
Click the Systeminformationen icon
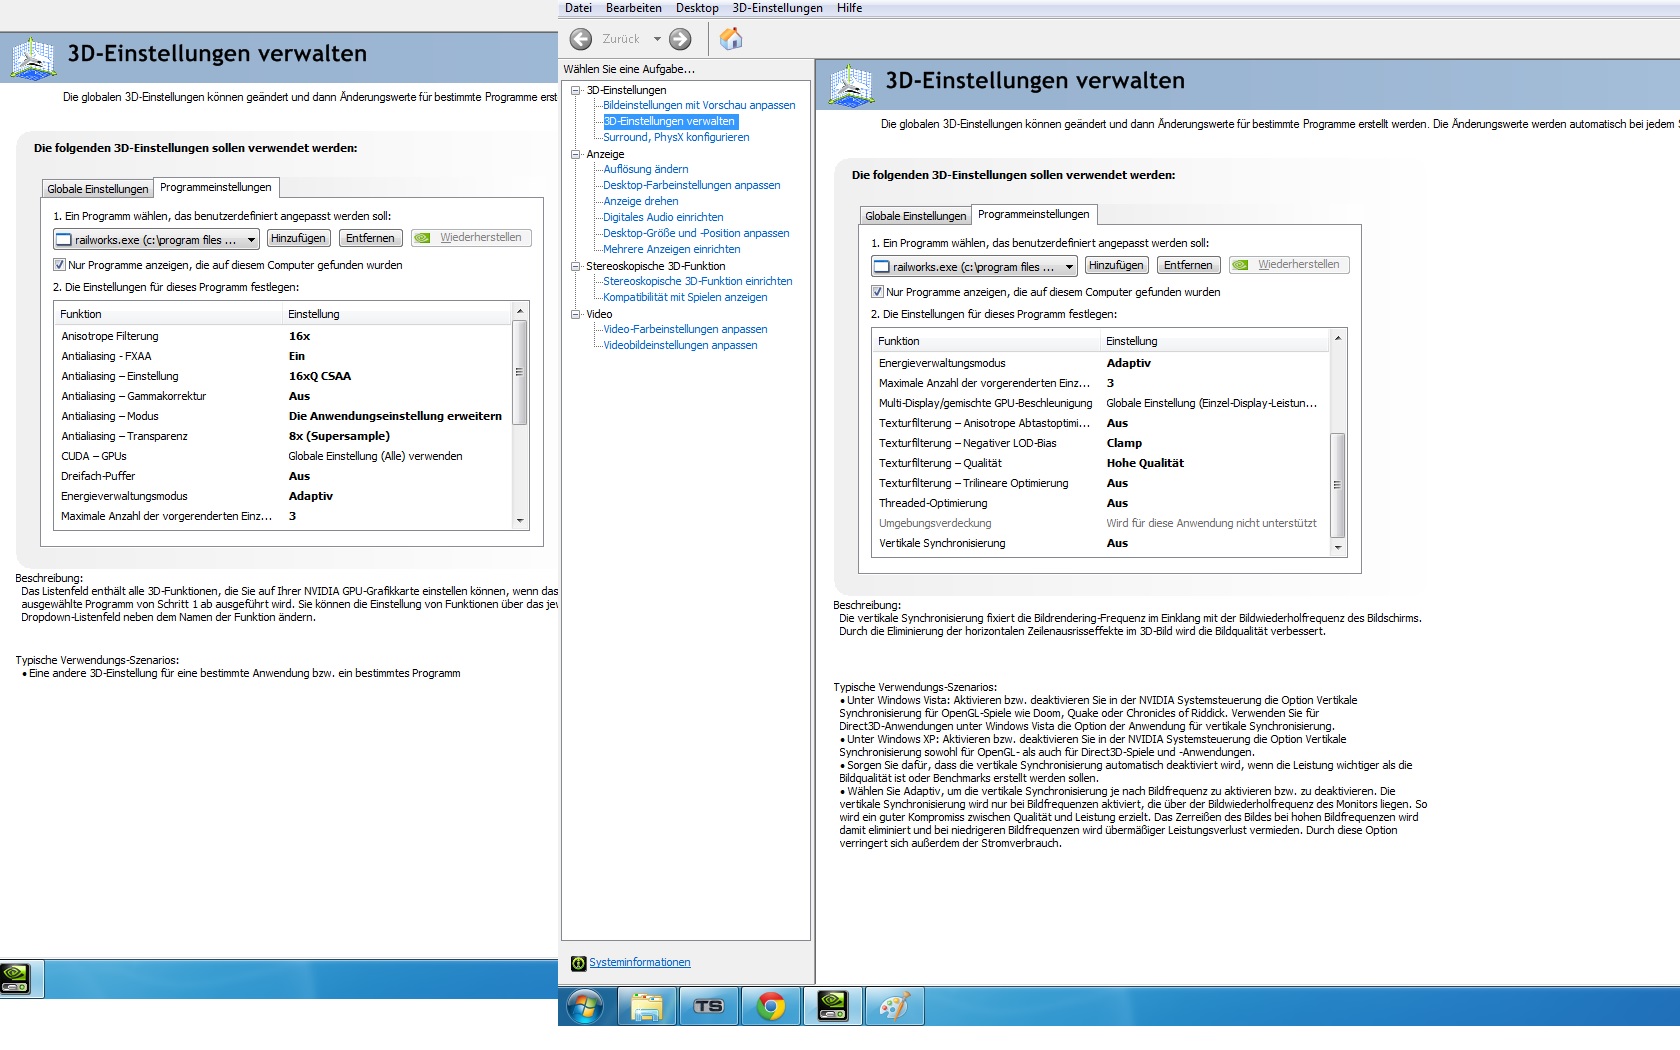(x=578, y=963)
